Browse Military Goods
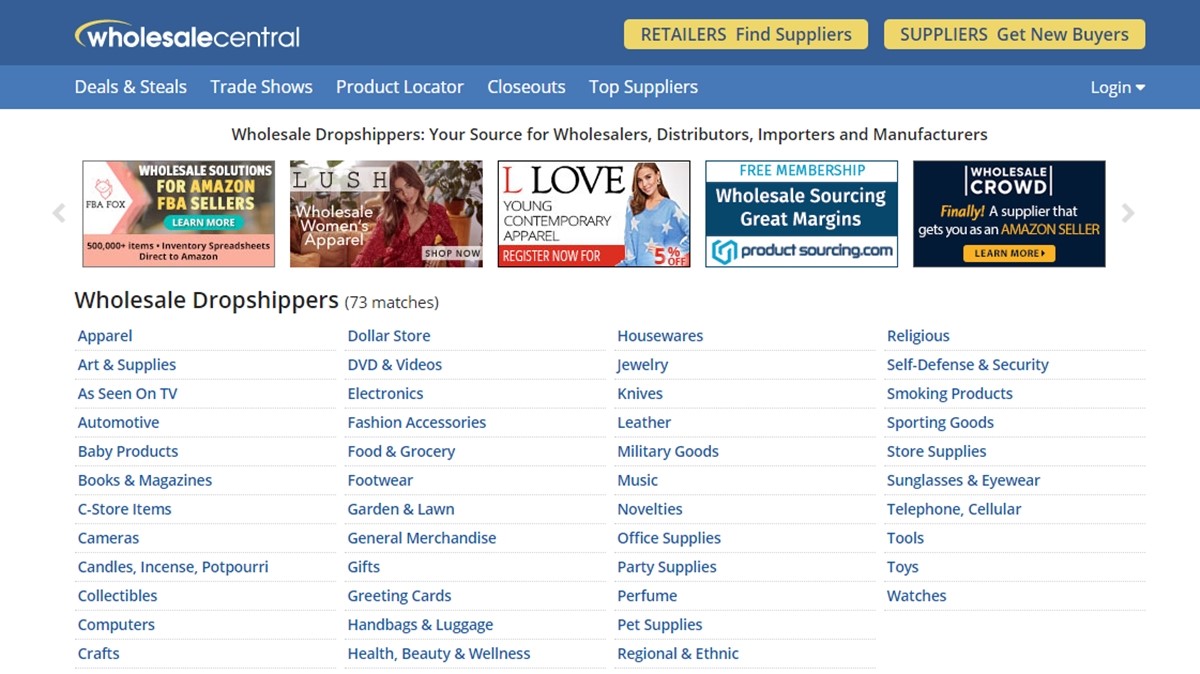The image size is (1200, 674). pos(668,452)
